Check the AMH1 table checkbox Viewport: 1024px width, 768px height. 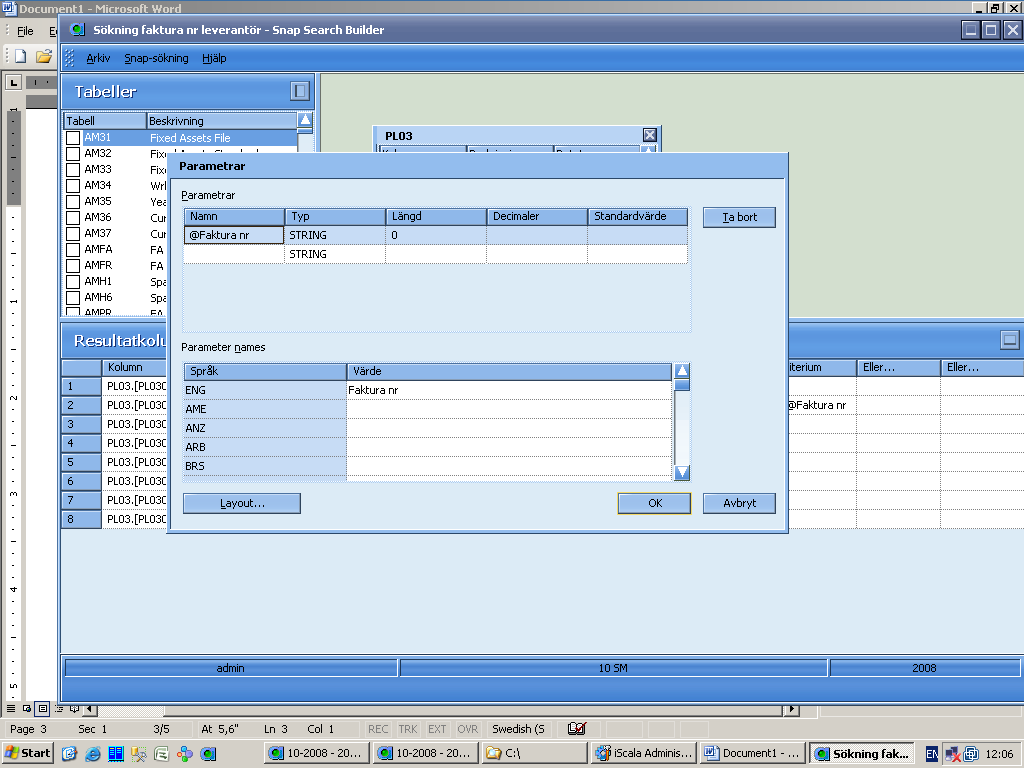click(x=73, y=281)
